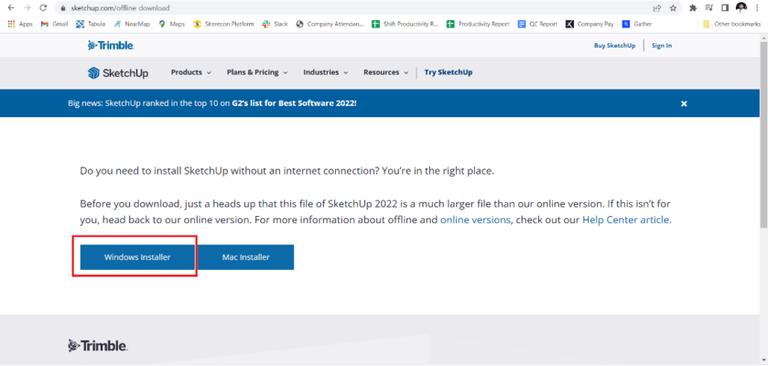The width and height of the screenshot is (768, 366).
Task: Toggle the browser side panel icon
Action: (x=725, y=8)
